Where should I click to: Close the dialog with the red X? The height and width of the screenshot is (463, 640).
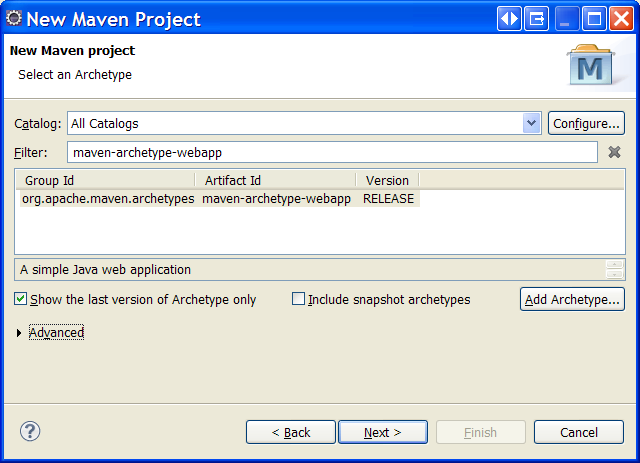pyautogui.click(x=621, y=19)
